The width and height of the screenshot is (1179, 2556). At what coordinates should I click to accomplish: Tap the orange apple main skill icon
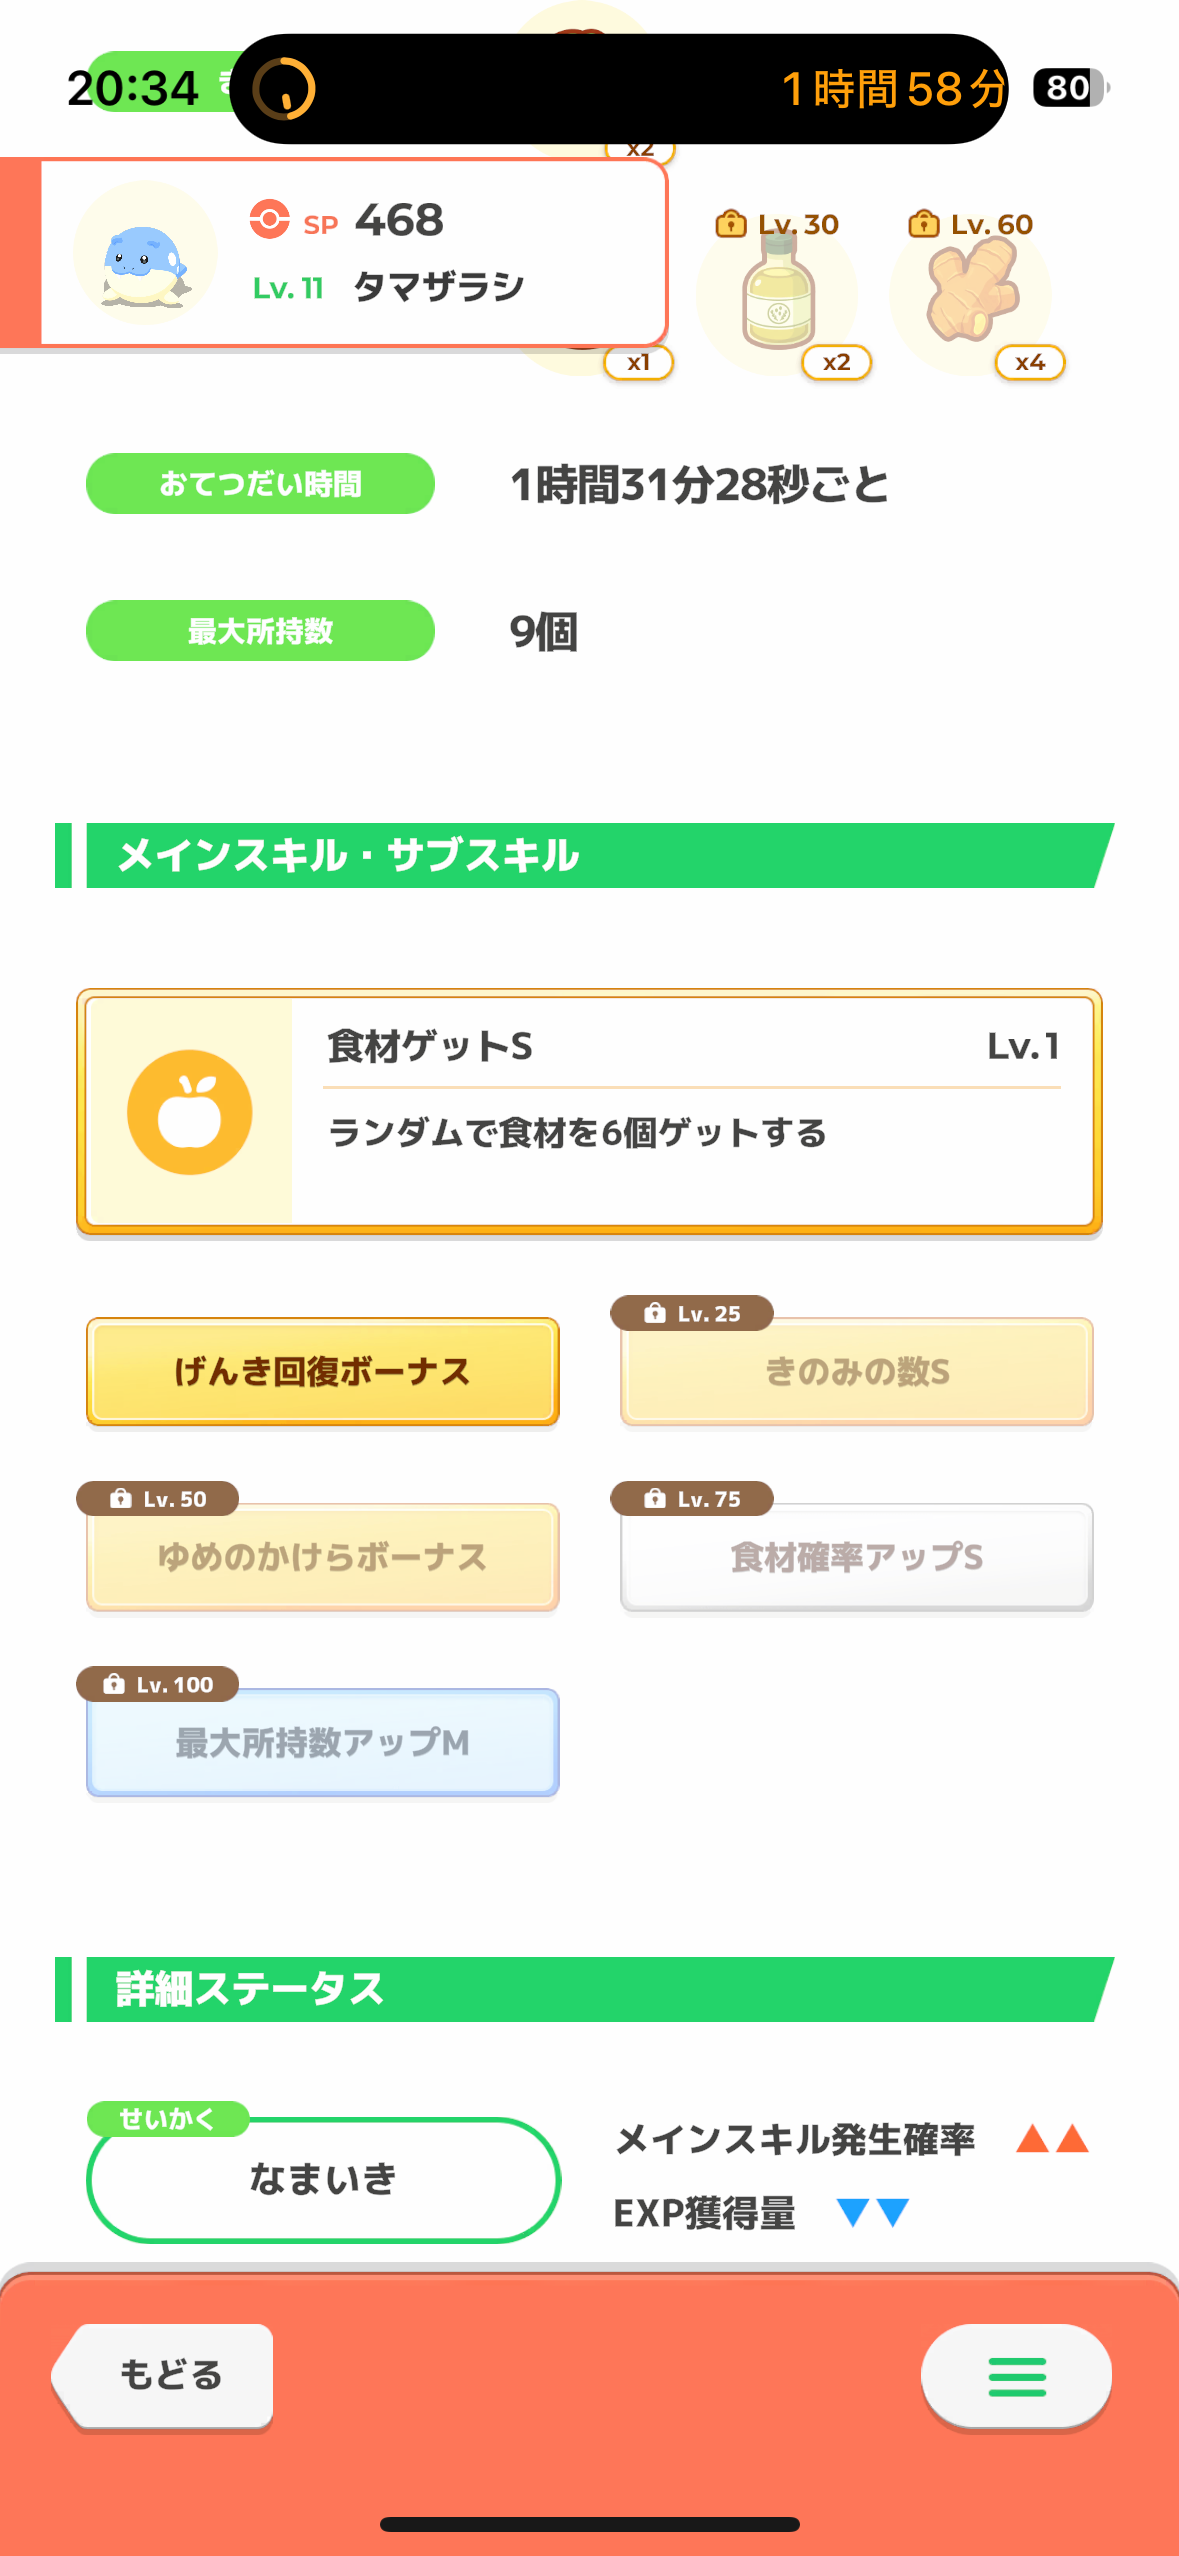[190, 1112]
